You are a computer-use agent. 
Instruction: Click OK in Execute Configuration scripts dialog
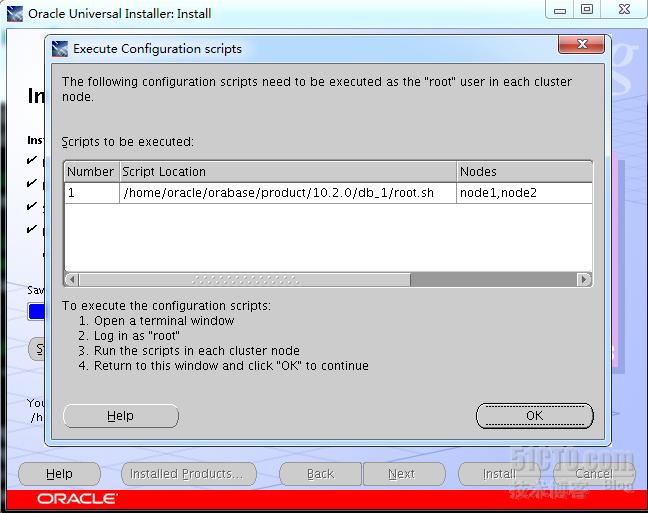click(x=534, y=415)
